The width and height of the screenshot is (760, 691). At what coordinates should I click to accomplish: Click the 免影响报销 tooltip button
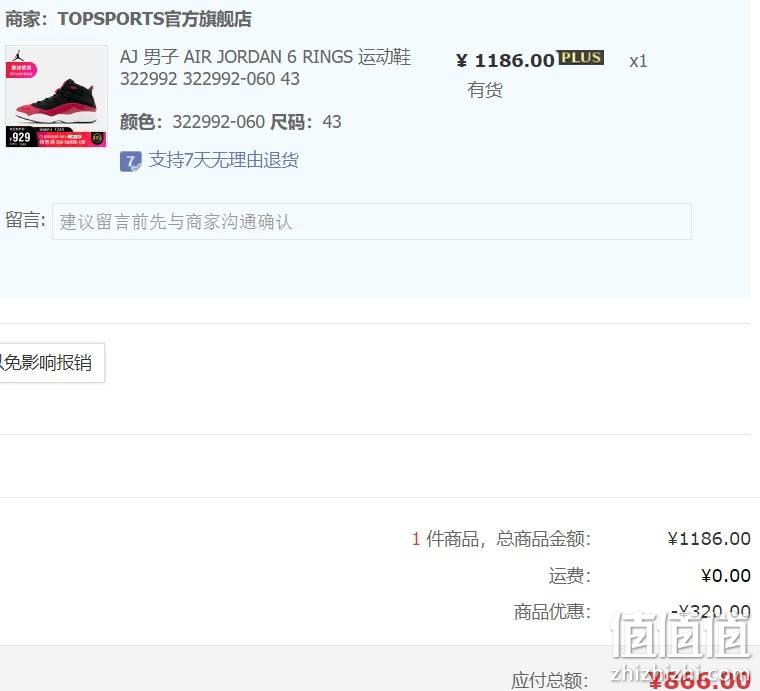(51, 362)
